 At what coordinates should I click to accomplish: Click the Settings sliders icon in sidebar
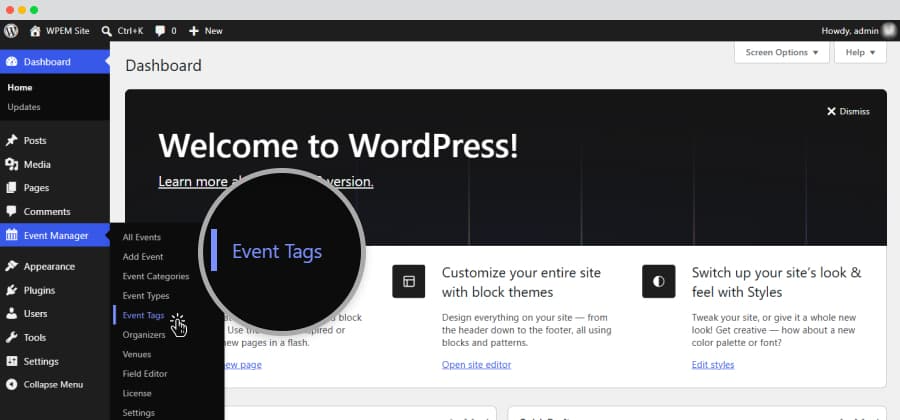11,361
